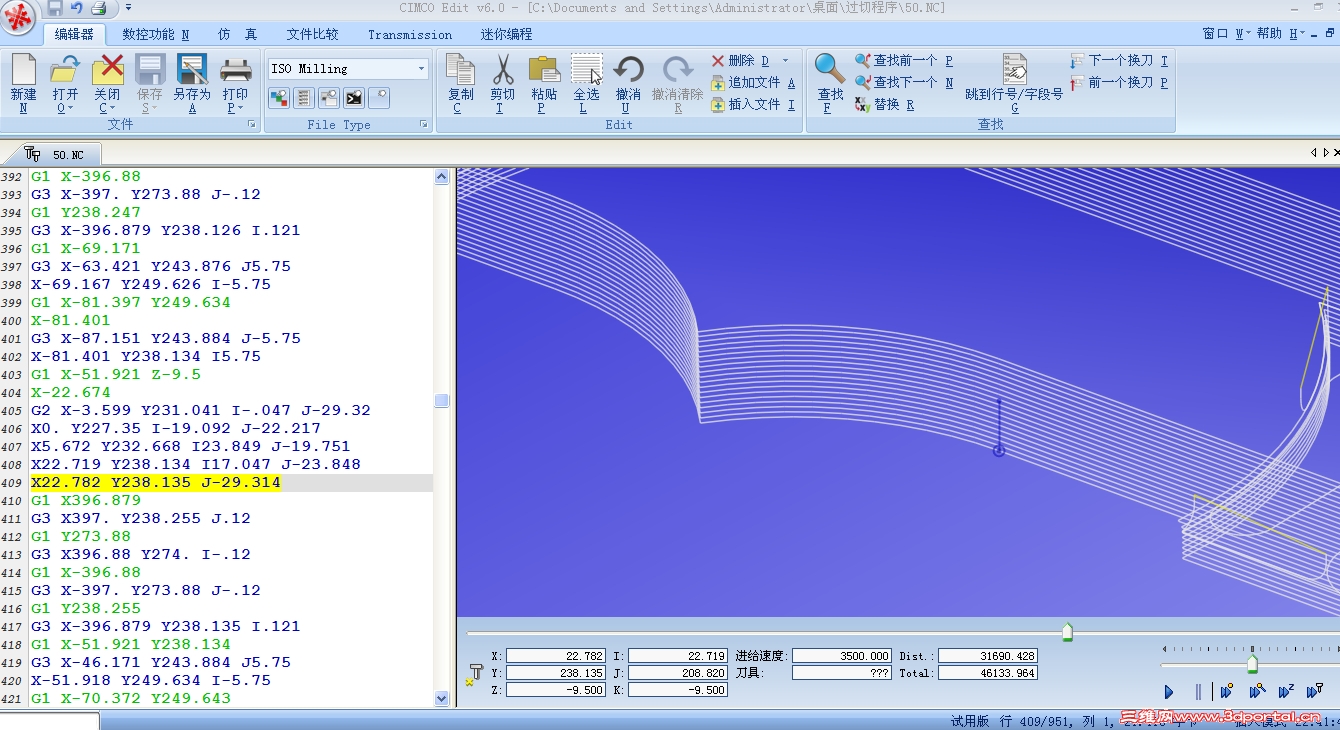Click 查找下一个 find next button

(904, 83)
